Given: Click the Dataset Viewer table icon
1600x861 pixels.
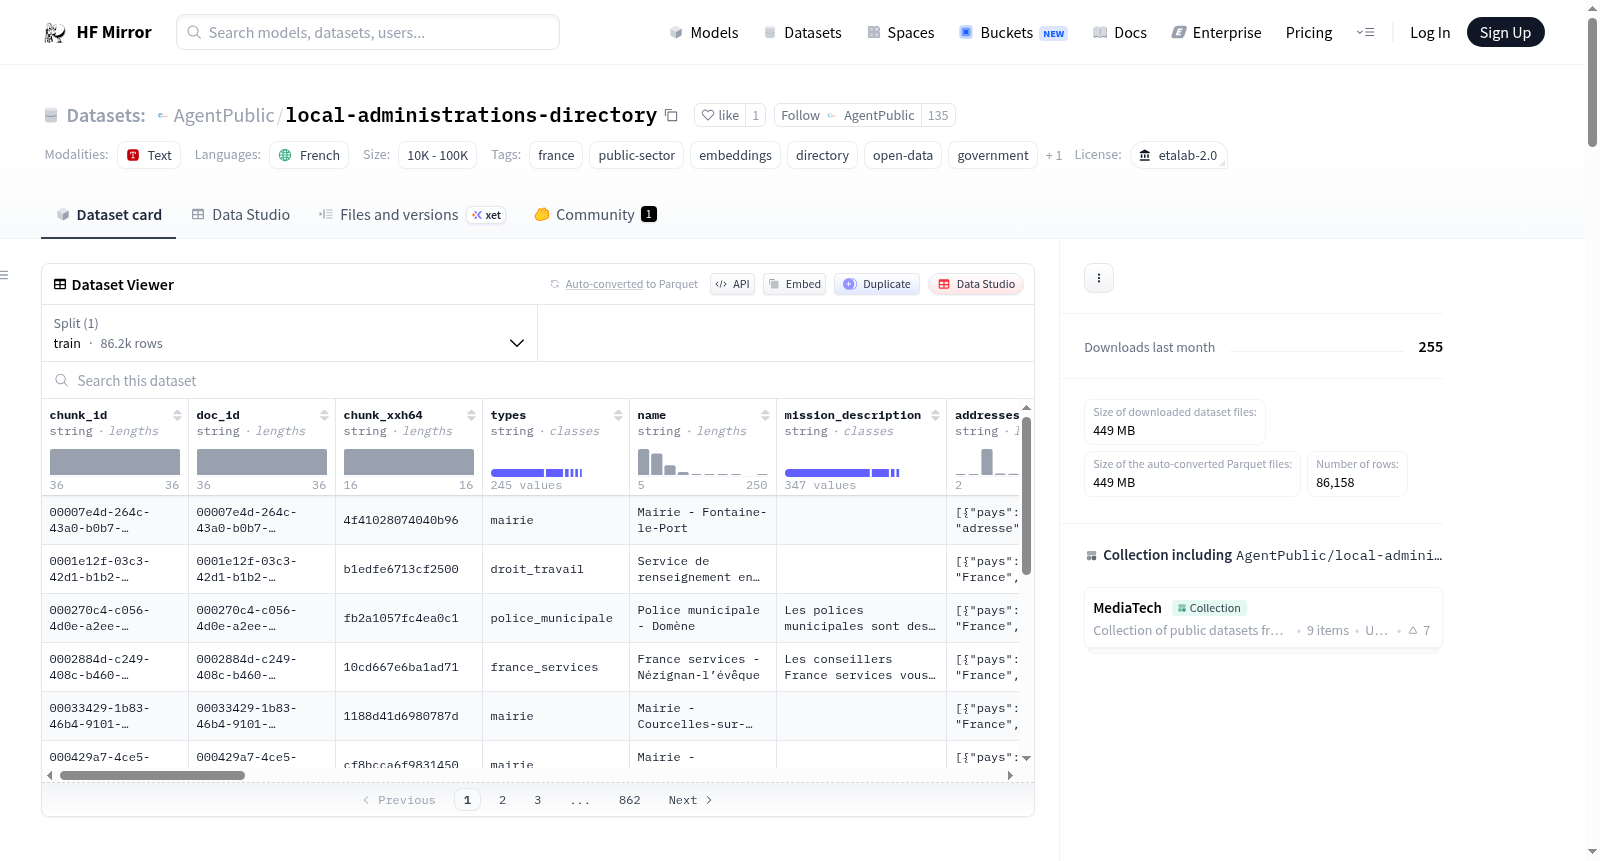Looking at the screenshot, I should point(60,285).
